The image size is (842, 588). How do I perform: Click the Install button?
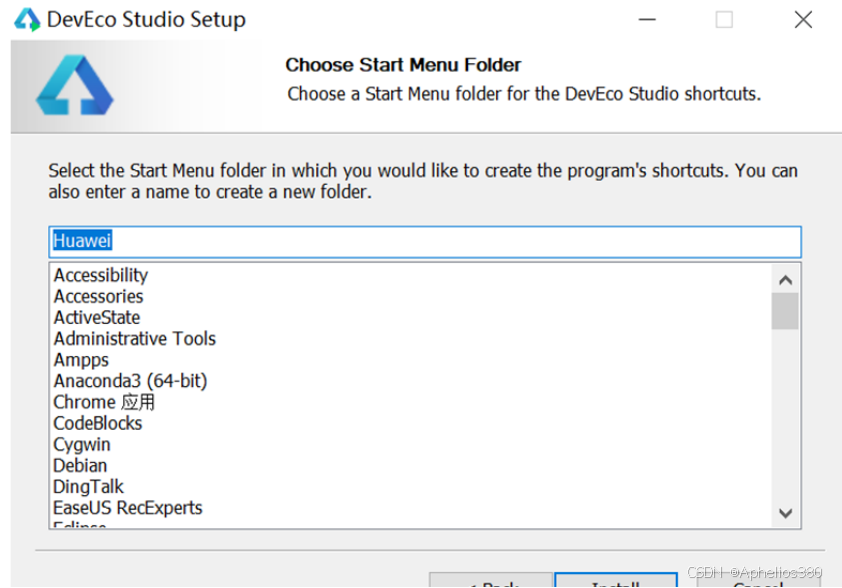(x=615, y=580)
